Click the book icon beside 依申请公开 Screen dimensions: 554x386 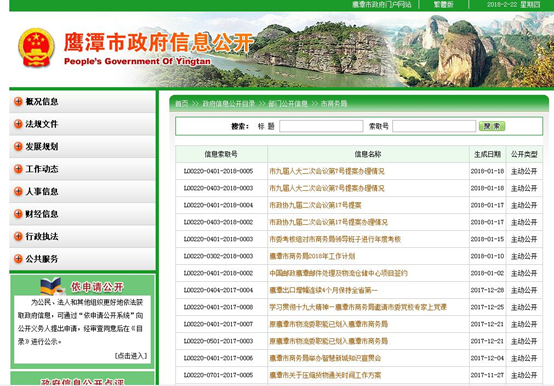click(x=52, y=286)
